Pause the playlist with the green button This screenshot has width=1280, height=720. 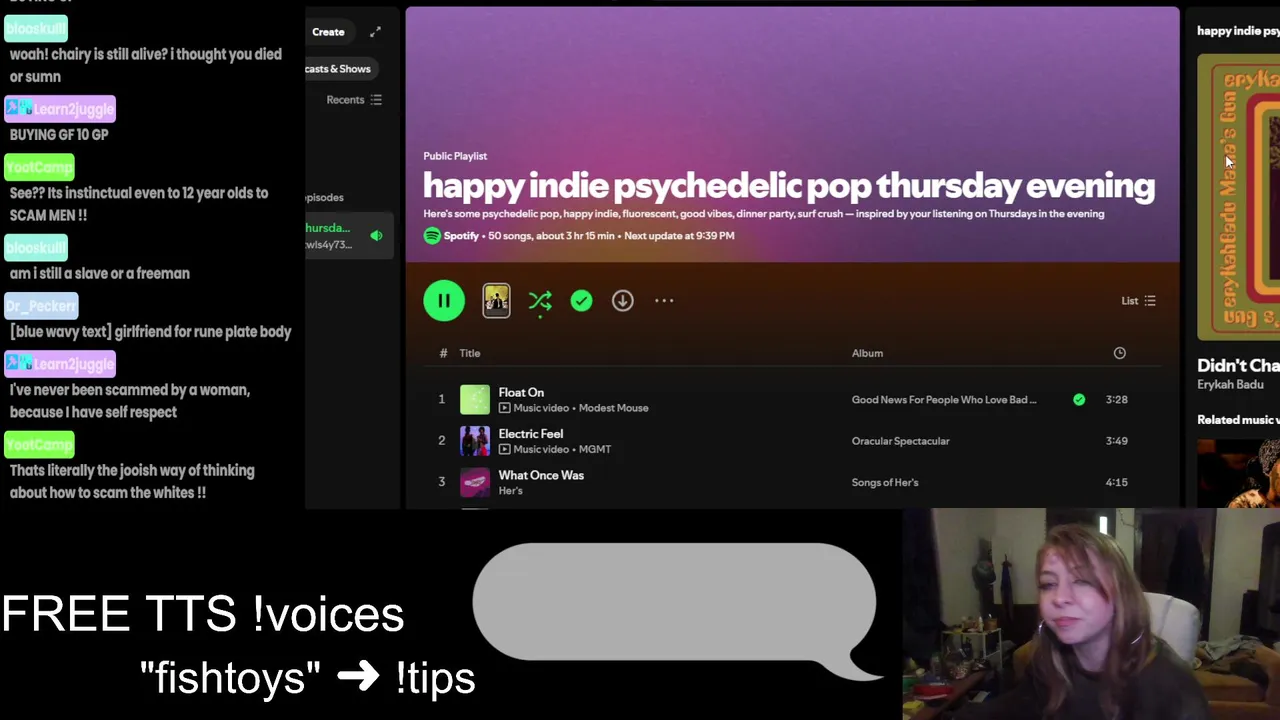coord(444,301)
